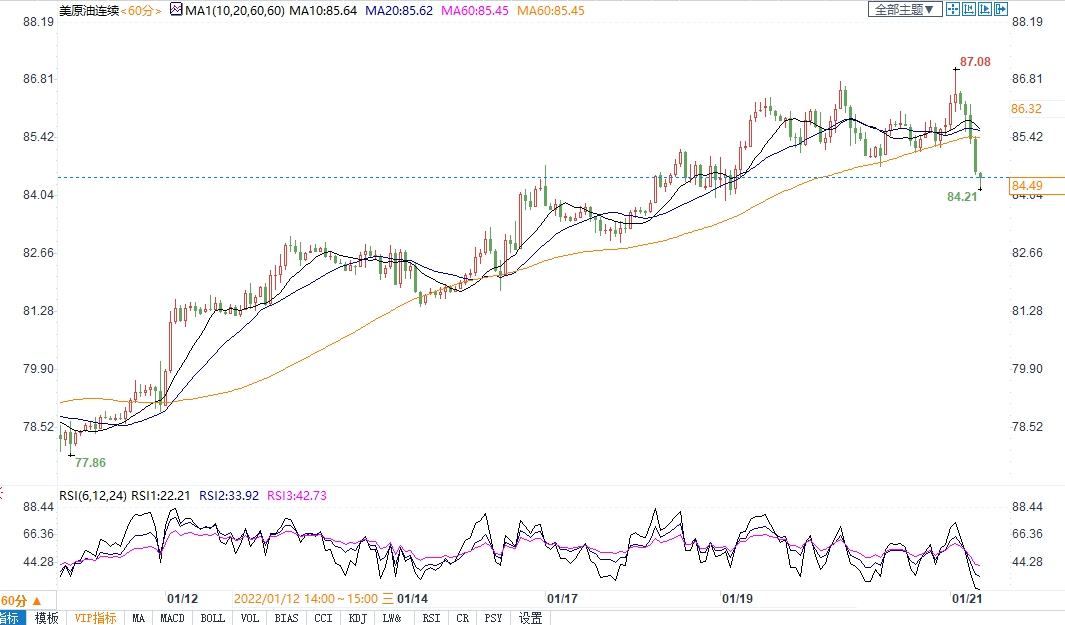Show the VOL indicator tab
This screenshot has height=625, width=1065.
click(x=250, y=618)
